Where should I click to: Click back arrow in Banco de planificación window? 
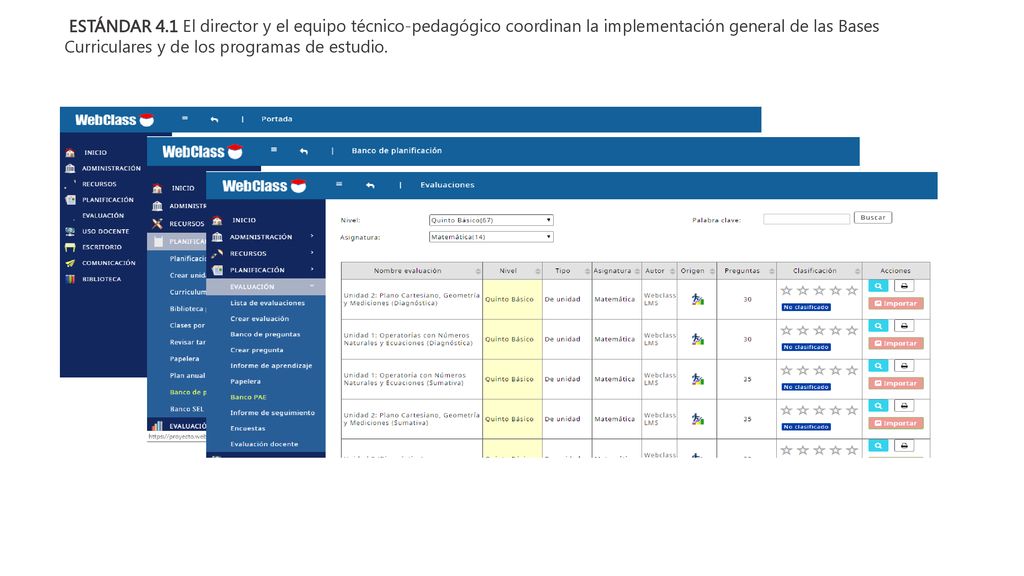pos(304,151)
